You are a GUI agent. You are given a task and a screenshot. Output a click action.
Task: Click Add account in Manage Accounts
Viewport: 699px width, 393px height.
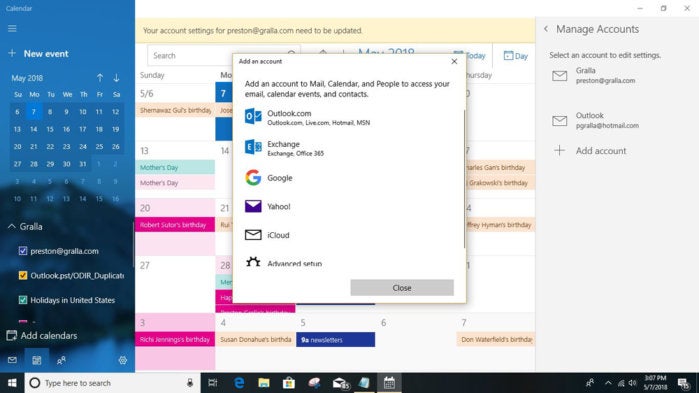[589, 151]
